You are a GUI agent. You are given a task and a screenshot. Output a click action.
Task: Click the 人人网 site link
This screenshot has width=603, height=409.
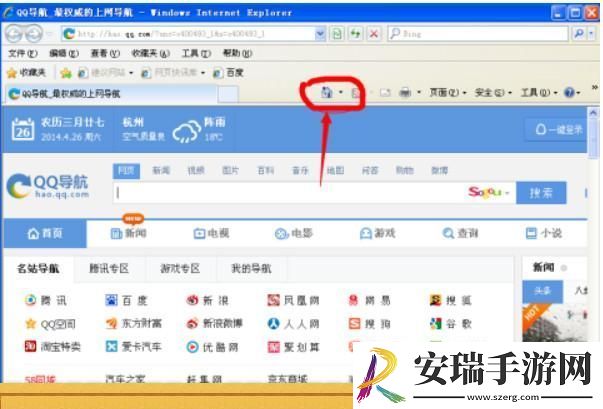coord(293,324)
